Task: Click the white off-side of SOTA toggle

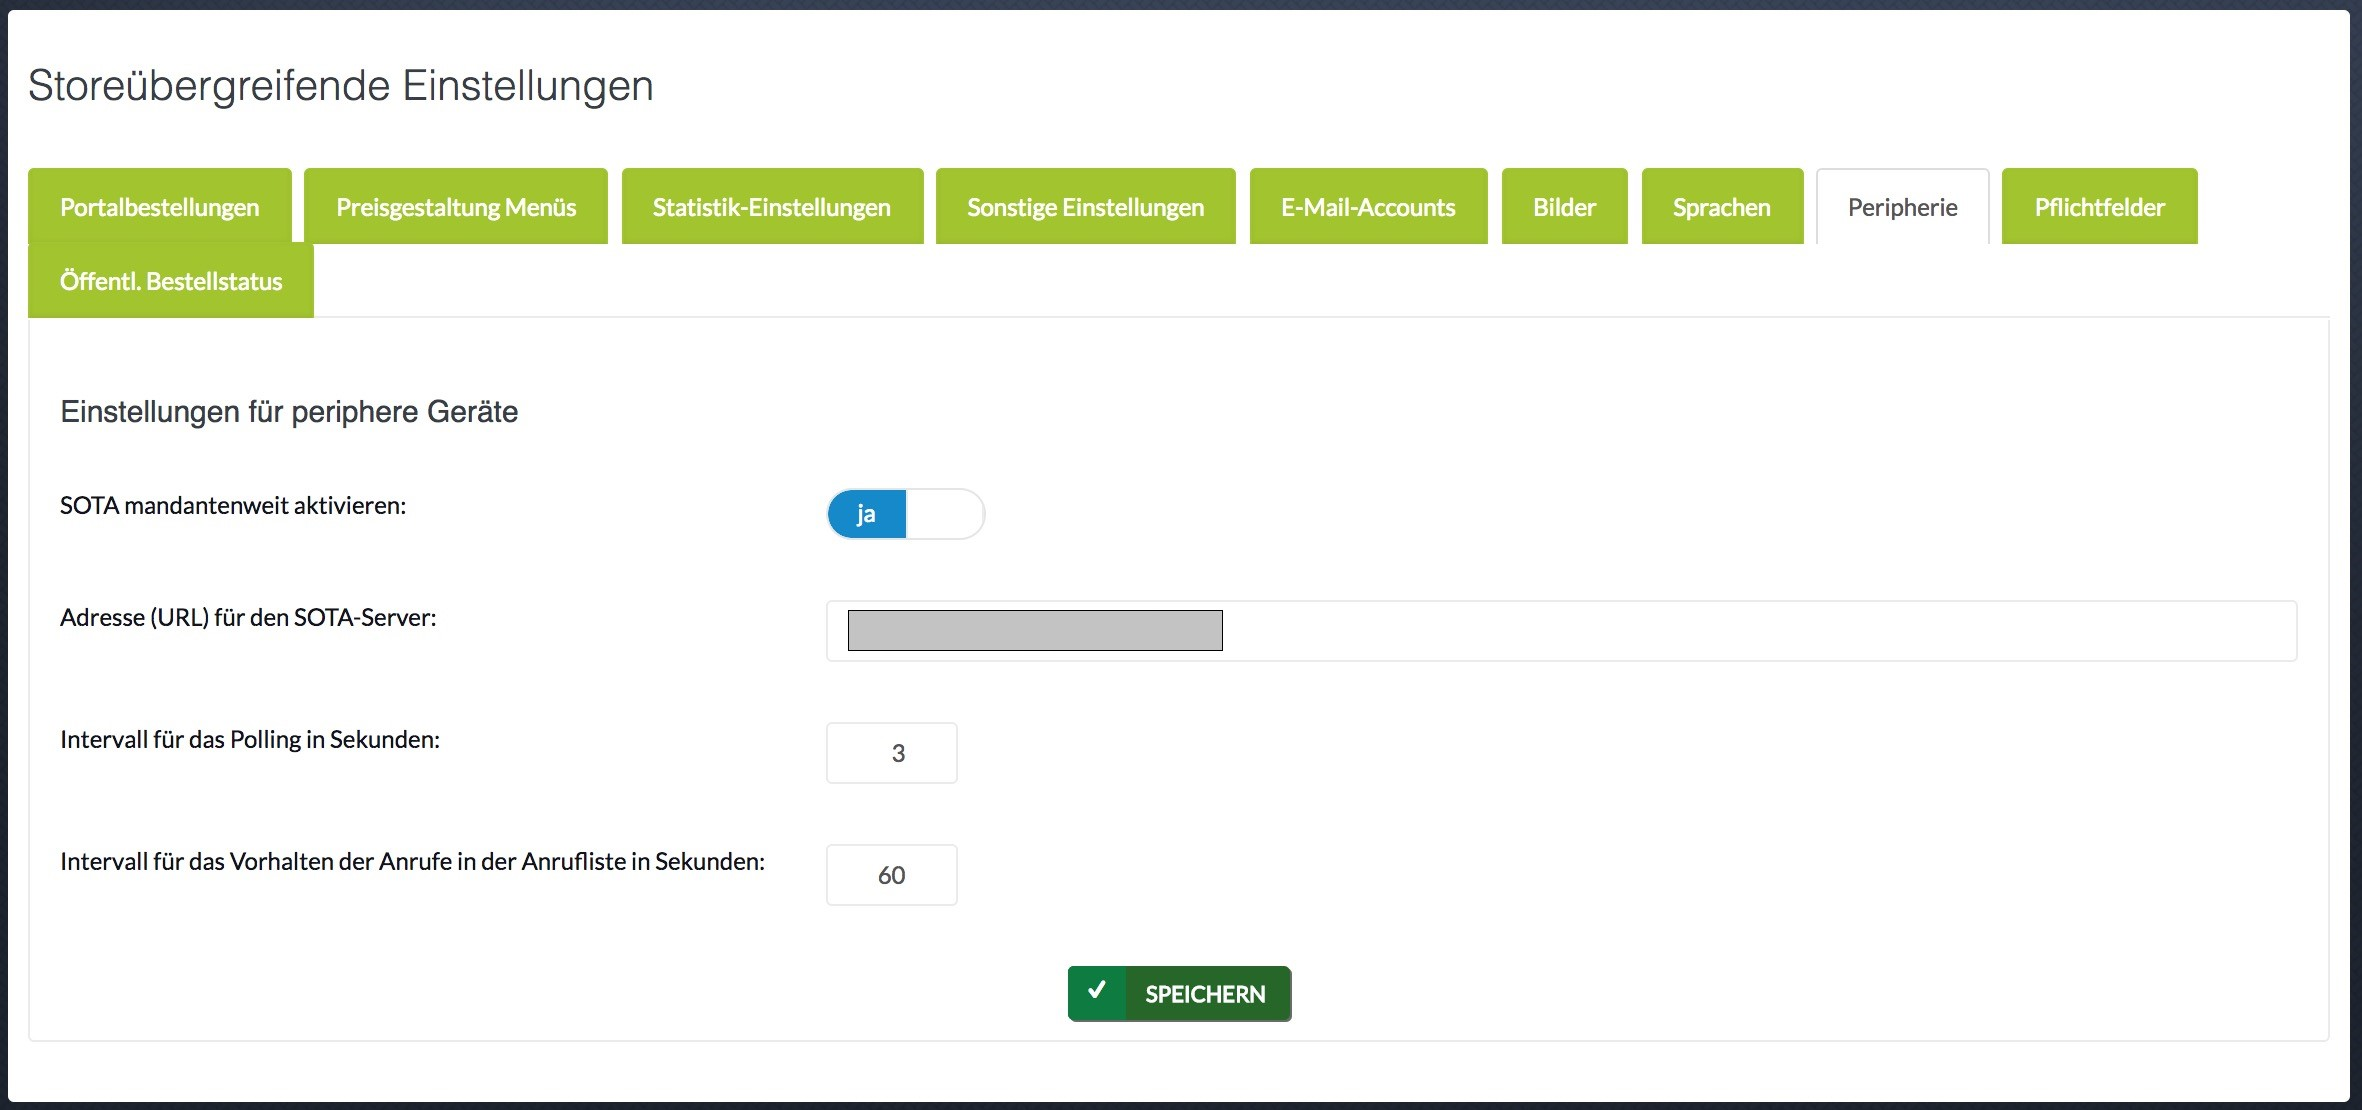Action: [x=944, y=514]
